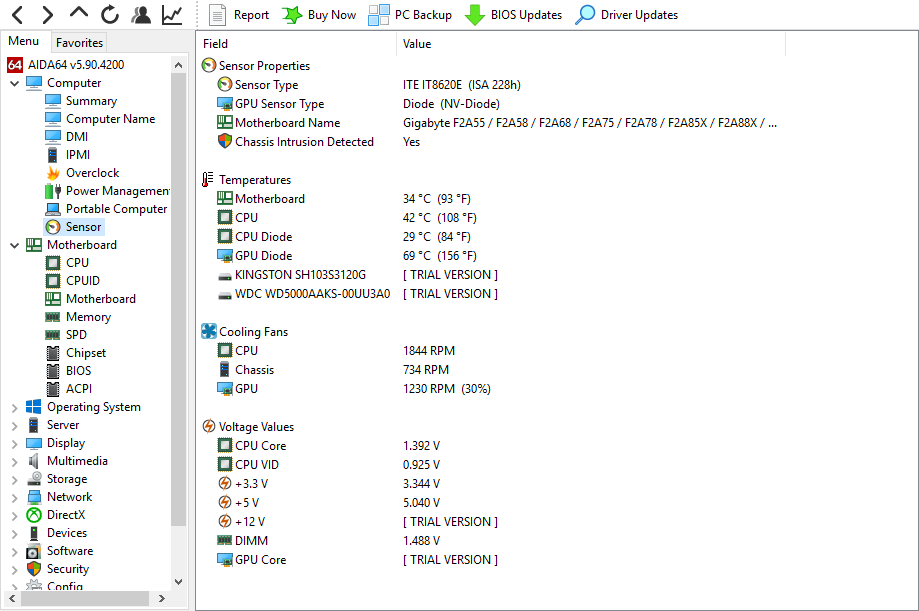Select the Multimedia speaker icon

(33, 461)
